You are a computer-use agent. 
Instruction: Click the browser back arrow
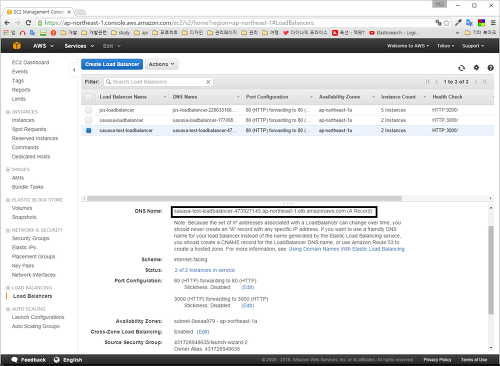7,23
